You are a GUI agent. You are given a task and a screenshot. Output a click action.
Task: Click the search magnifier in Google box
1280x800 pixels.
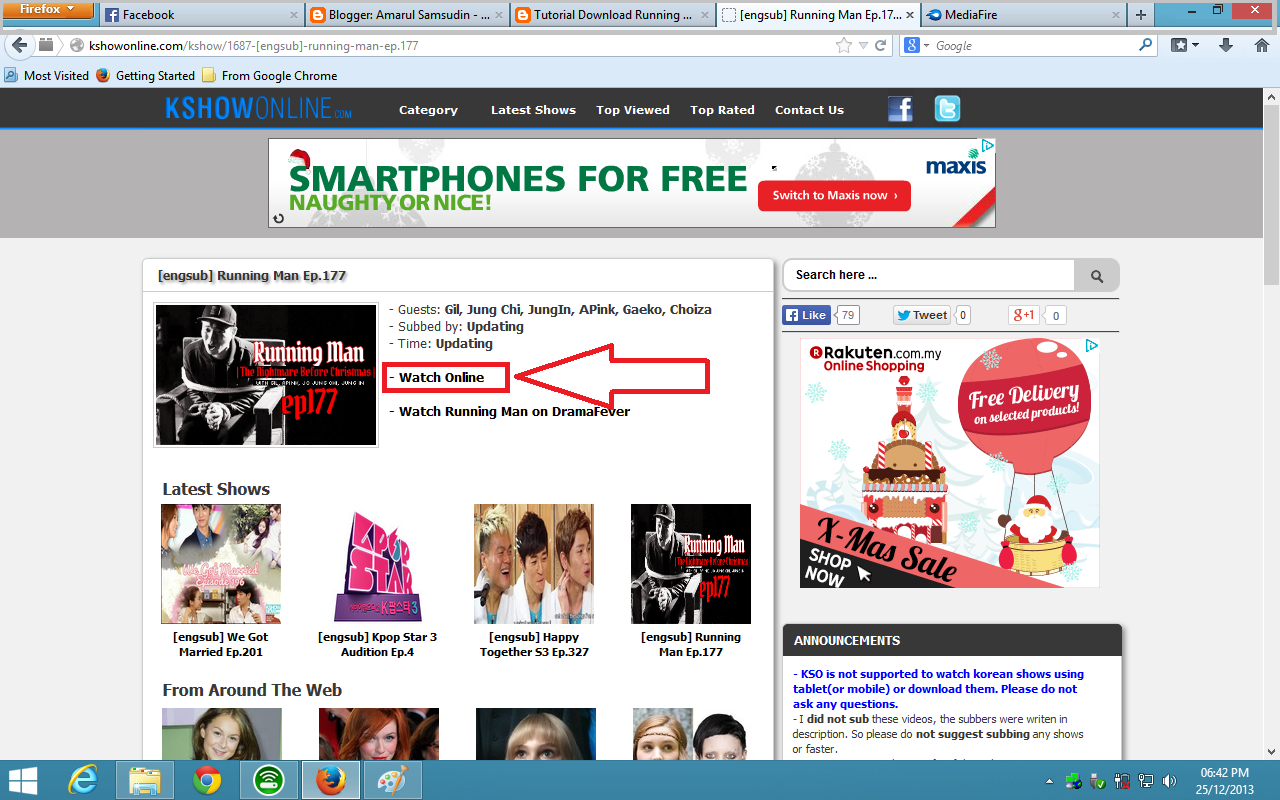pos(1146,45)
